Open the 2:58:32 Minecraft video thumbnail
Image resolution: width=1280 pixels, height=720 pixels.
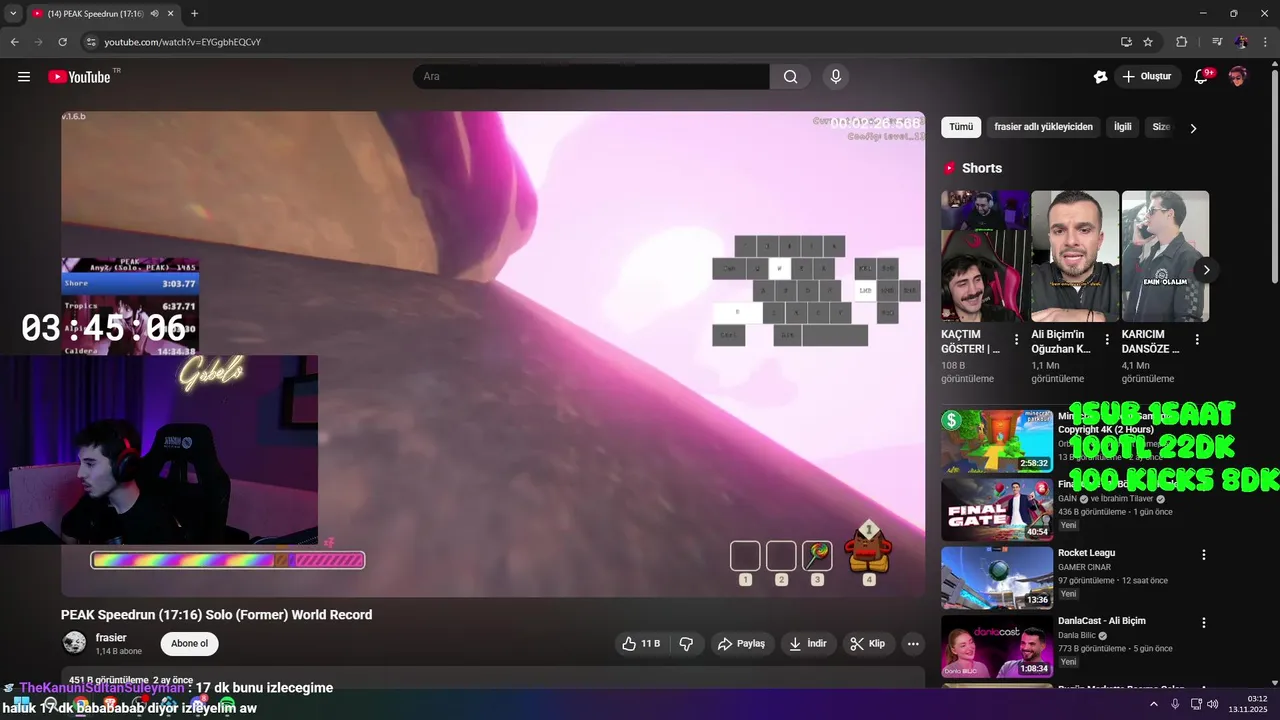point(996,441)
